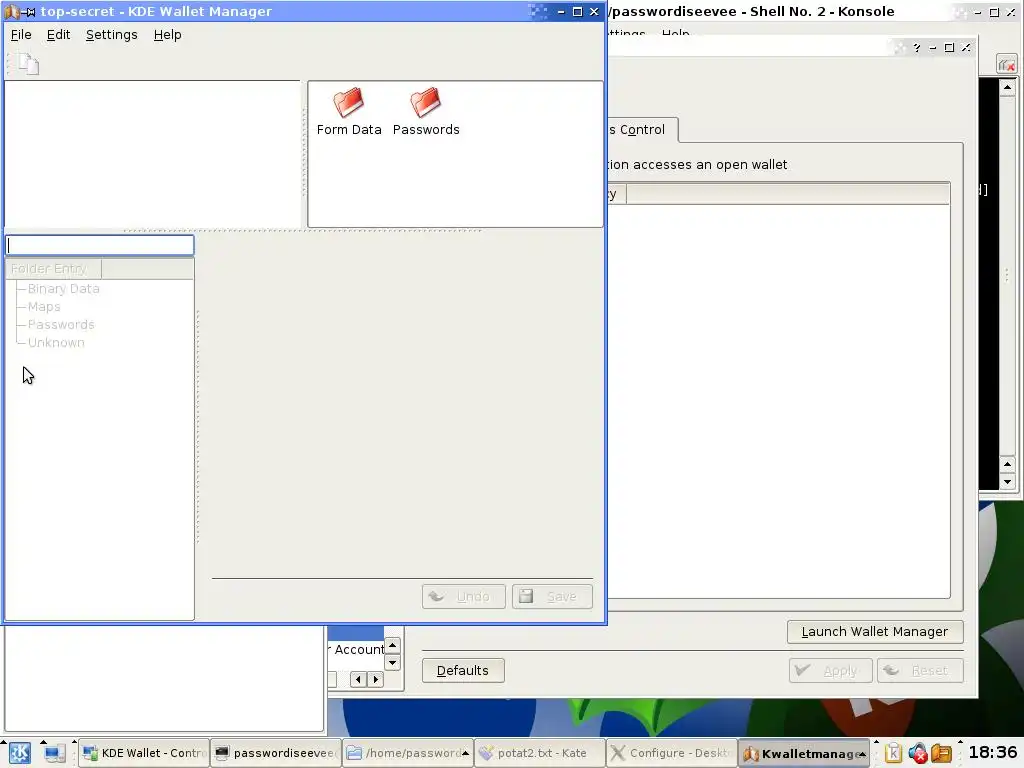Click the left arrow below the Account list
The image size is (1024, 768).
(x=358, y=680)
